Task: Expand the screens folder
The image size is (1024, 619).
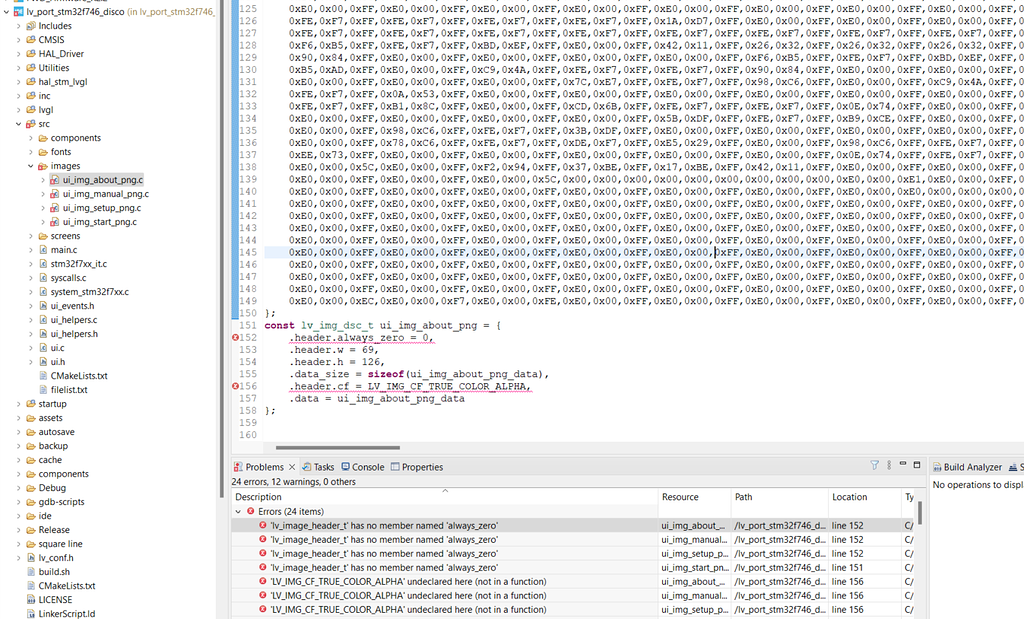Action: pos(30,236)
